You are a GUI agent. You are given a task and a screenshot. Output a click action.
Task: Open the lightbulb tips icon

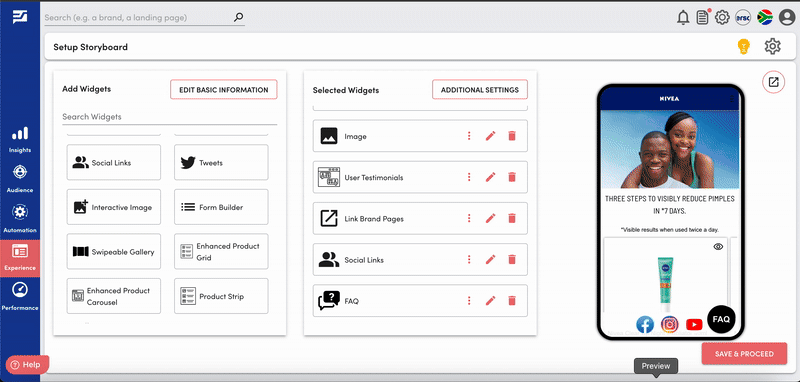click(x=744, y=46)
